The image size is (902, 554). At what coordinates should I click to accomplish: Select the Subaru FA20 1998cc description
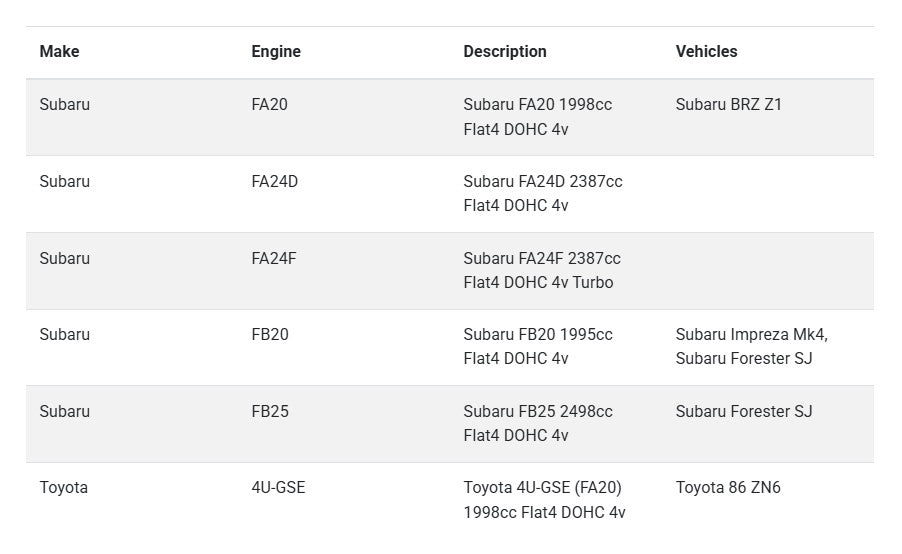(x=537, y=116)
